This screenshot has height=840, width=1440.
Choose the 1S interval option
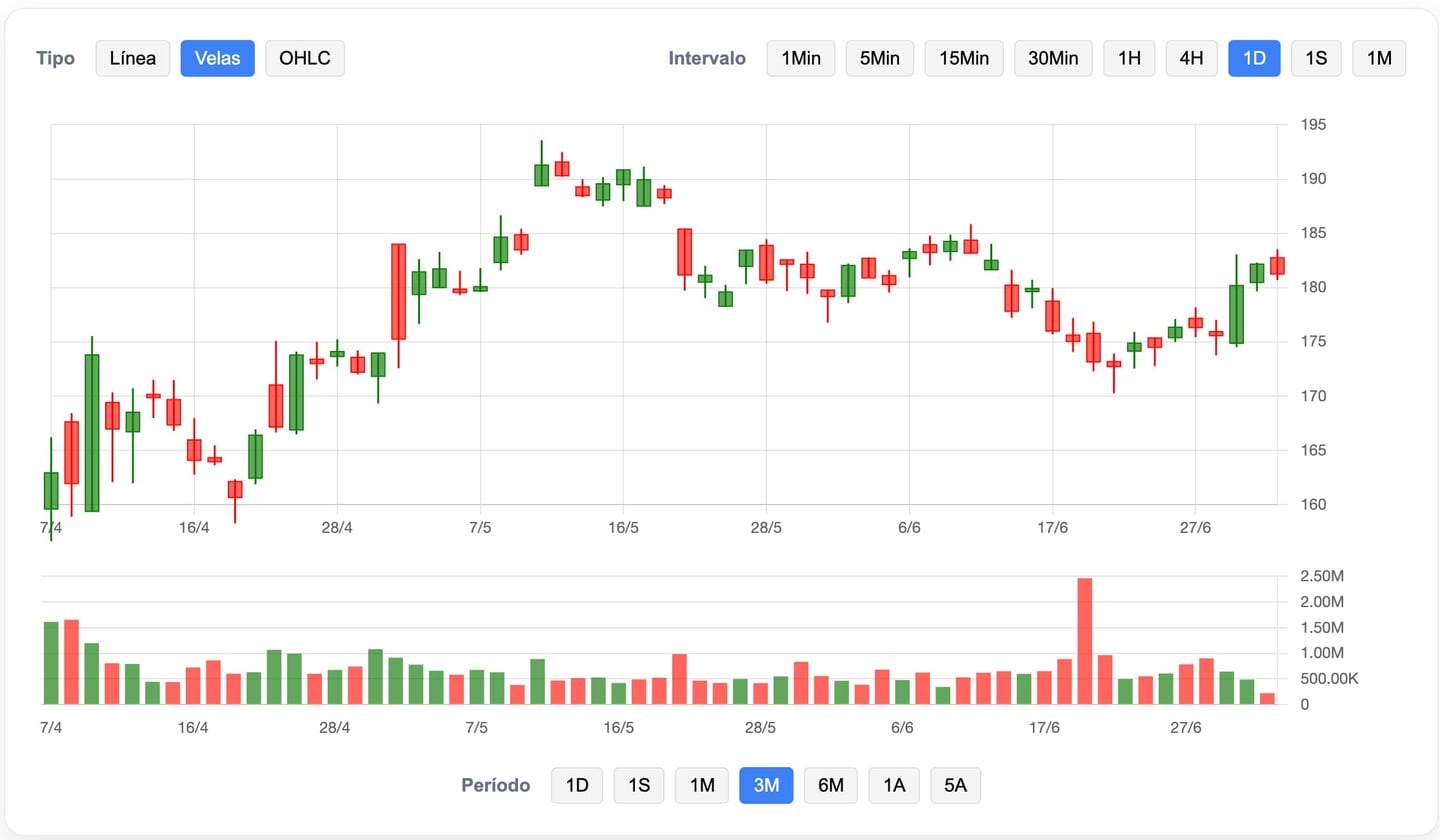pyautogui.click(x=1316, y=58)
